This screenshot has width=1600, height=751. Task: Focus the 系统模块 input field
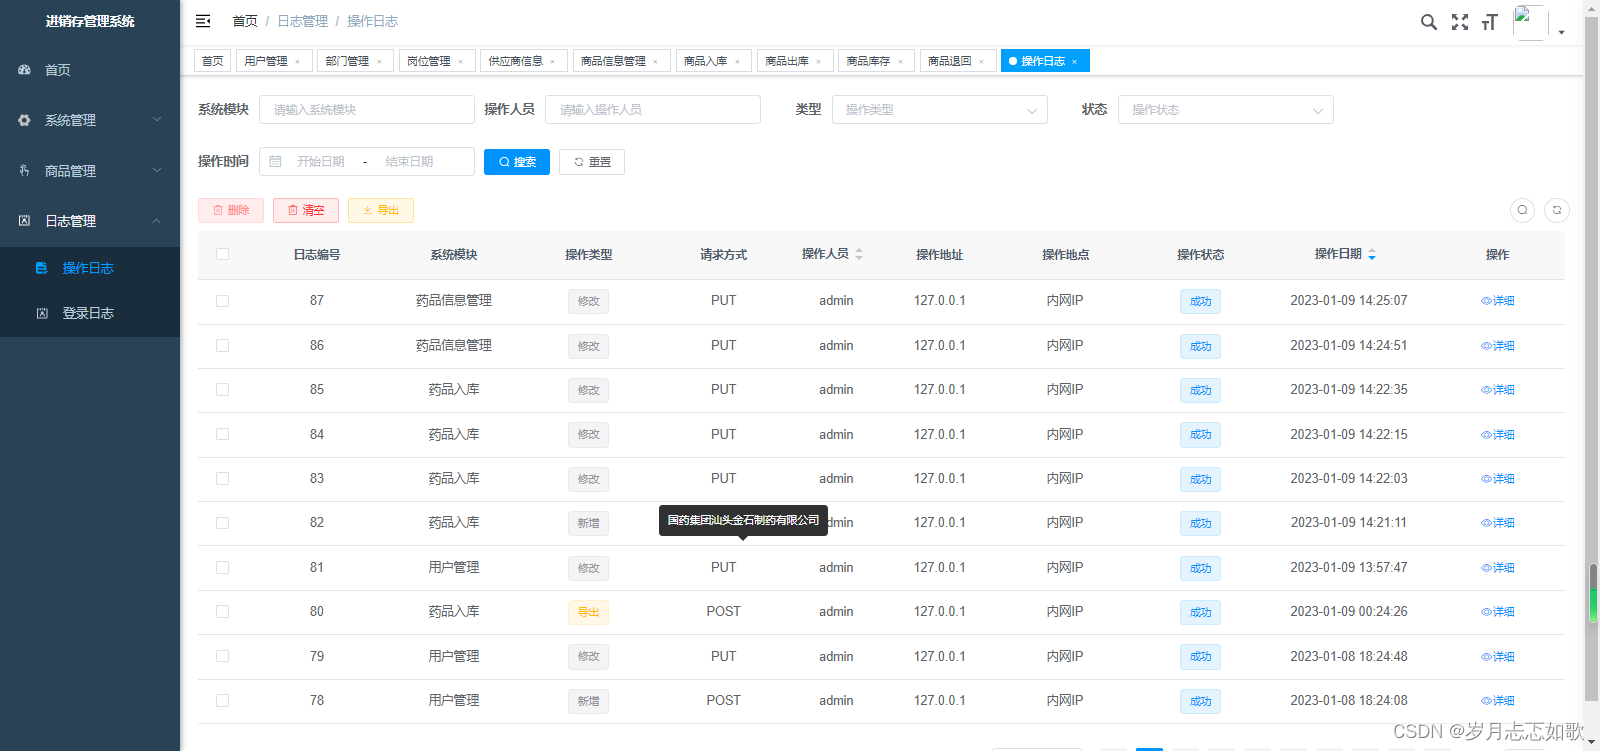[x=367, y=110]
